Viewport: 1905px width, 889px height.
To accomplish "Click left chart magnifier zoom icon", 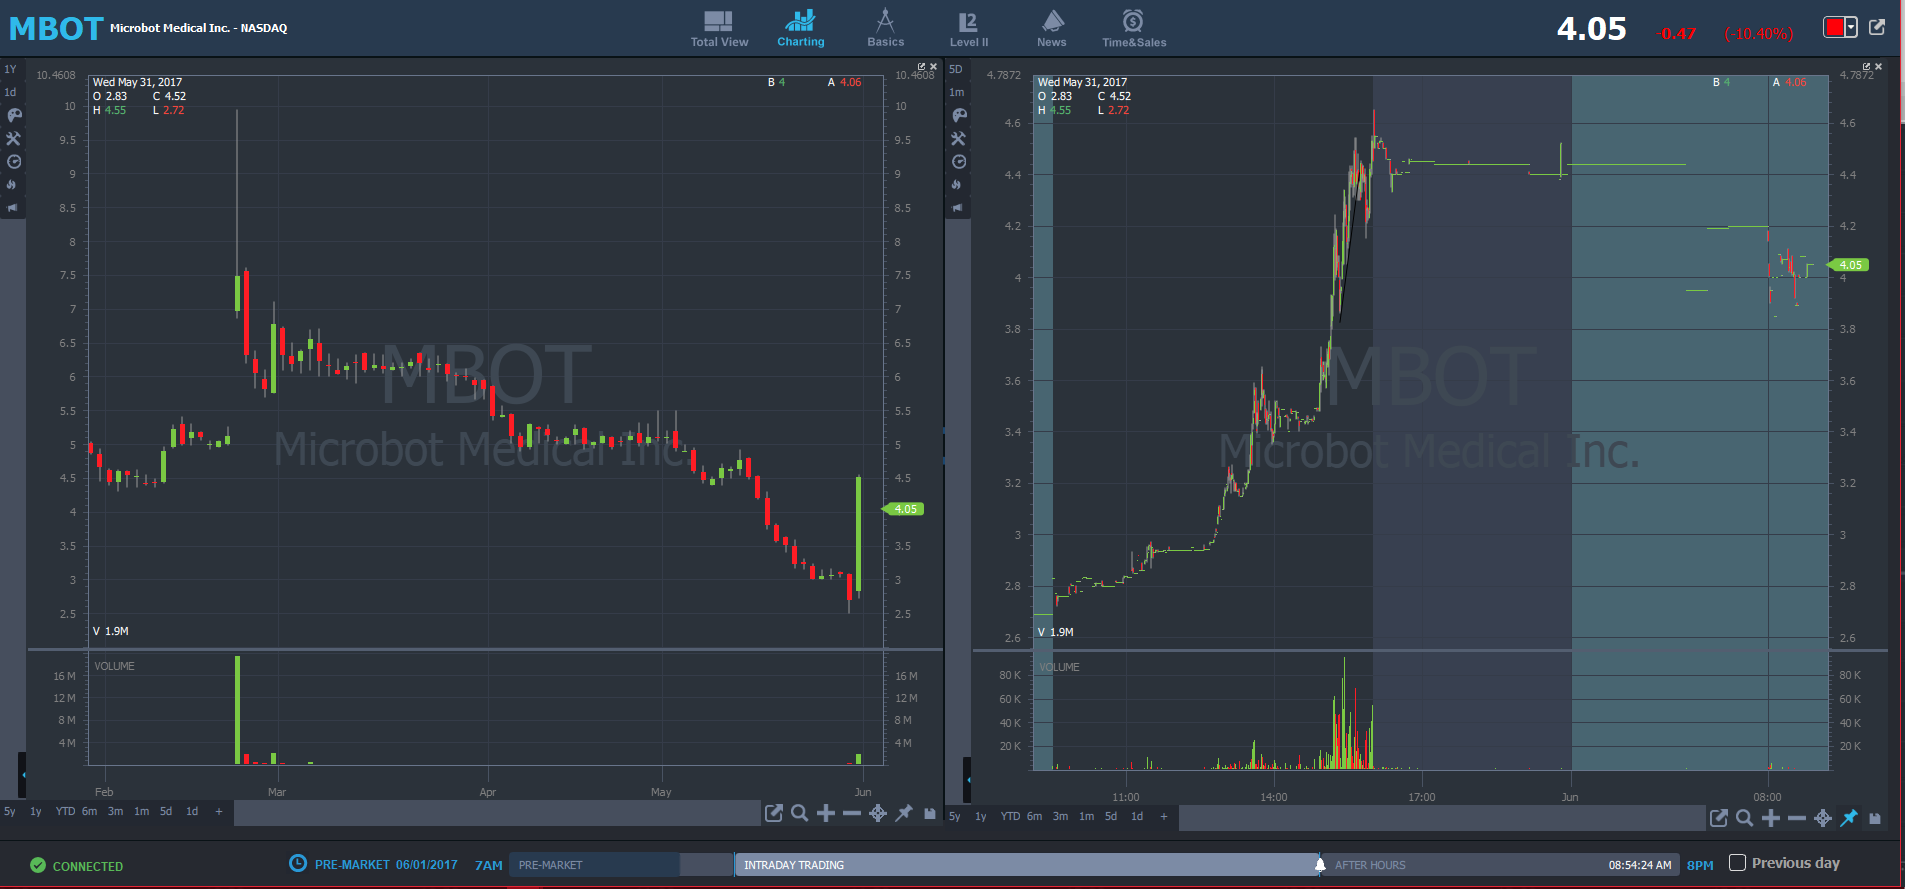I will pyautogui.click(x=800, y=813).
